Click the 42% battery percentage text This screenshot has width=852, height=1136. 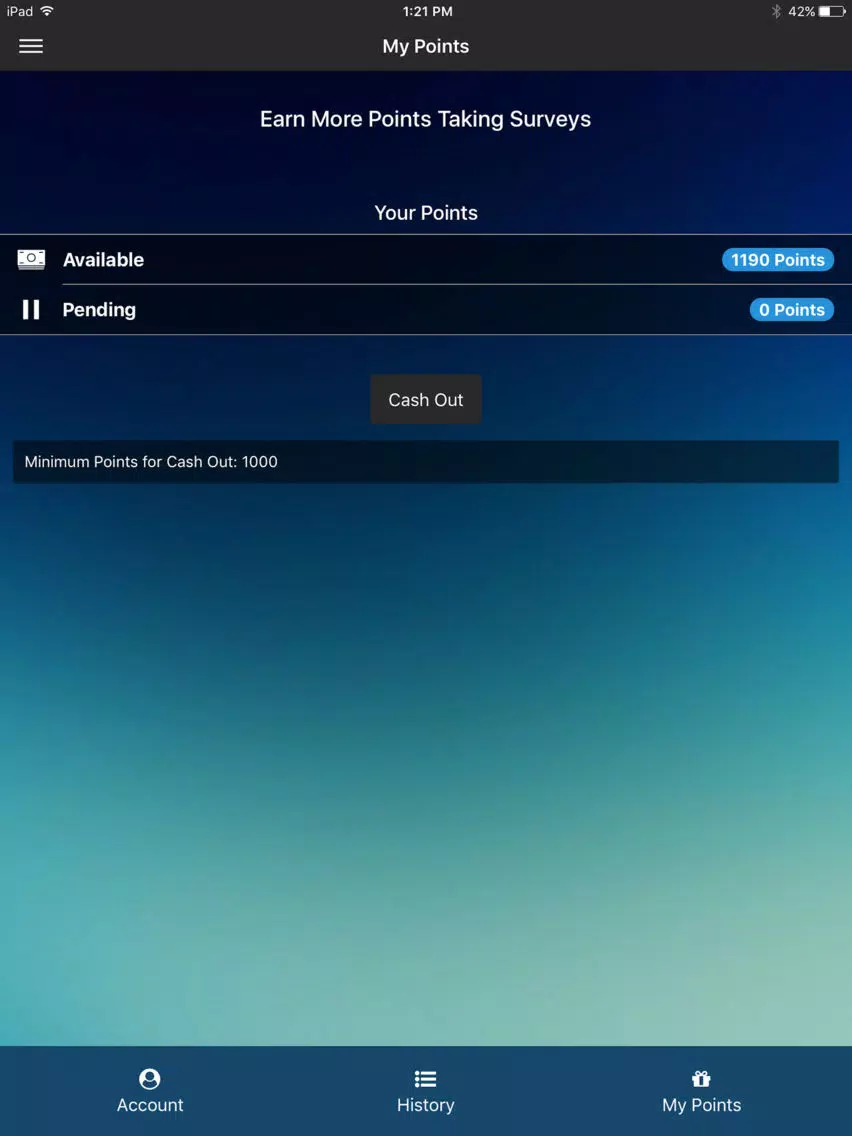tap(801, 11)
